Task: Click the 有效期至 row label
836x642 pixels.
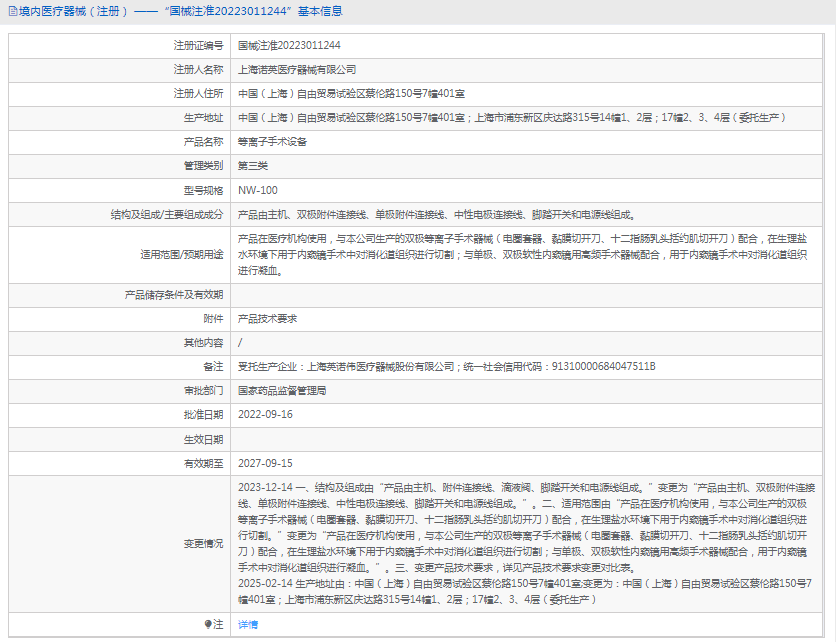Action: [x=203, y=463]
